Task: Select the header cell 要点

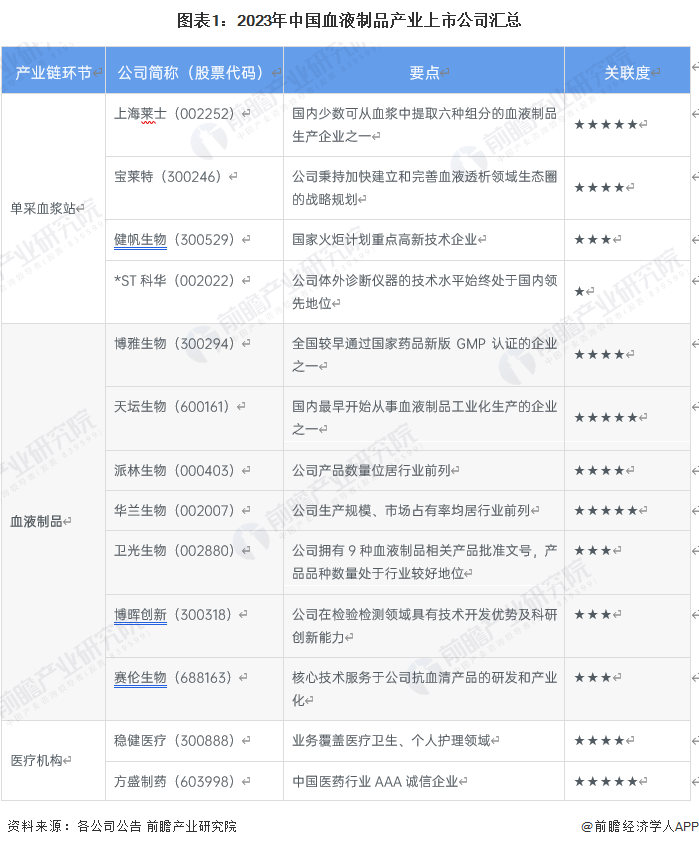Action: [424, 70]
